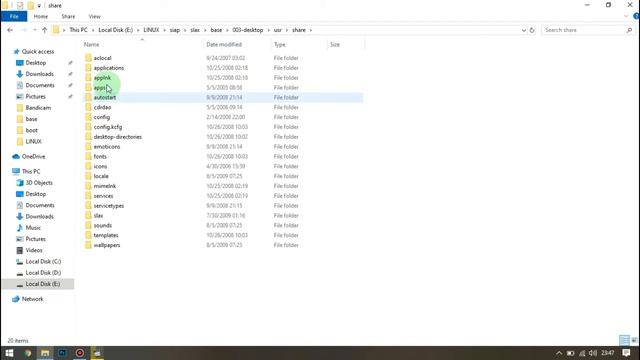Open File Explorer from the taskbar
The image size is (640, 360).
45,353
